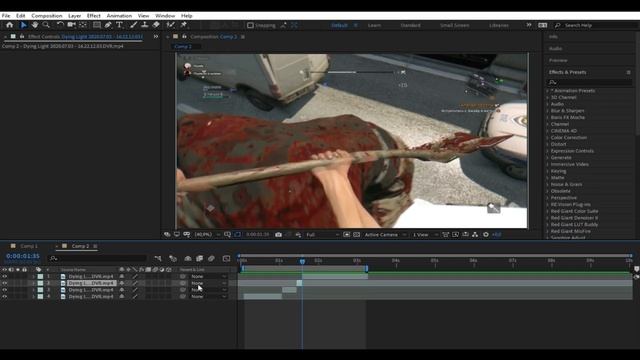Open the Composition menu
Viewport: 640px width, 360px height.
click(47, 16)
